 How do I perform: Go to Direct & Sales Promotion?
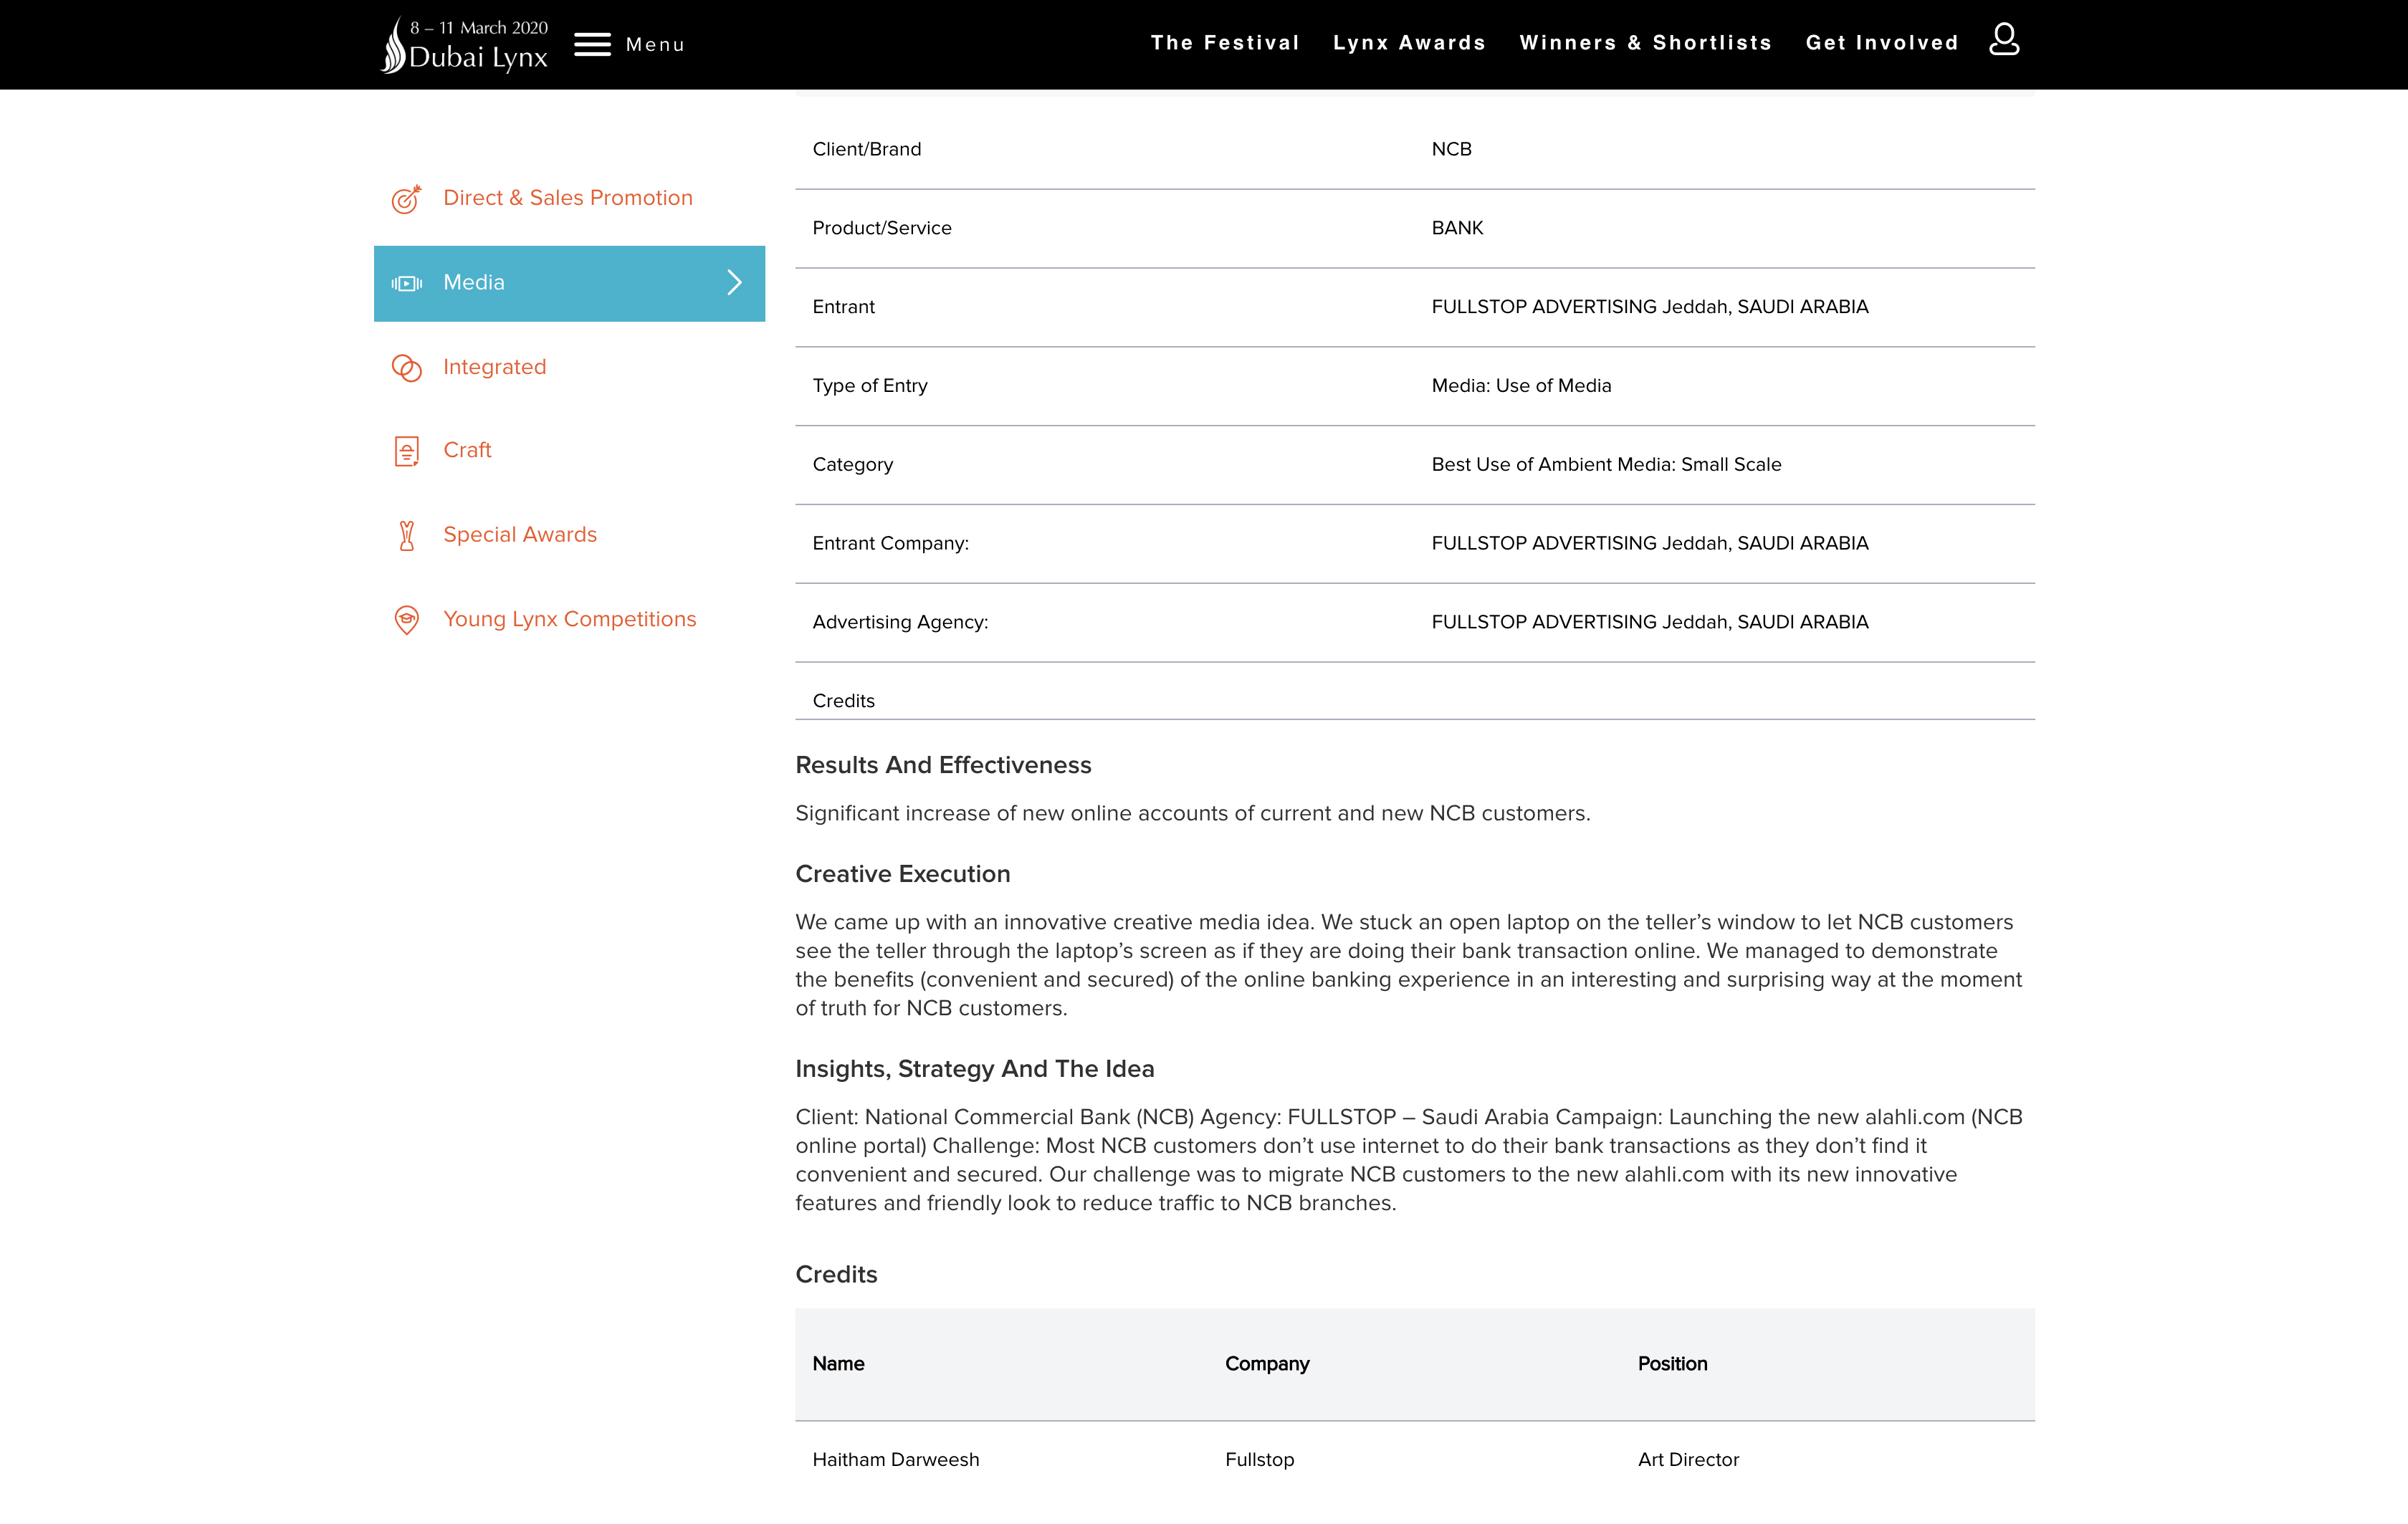point(568,198)
